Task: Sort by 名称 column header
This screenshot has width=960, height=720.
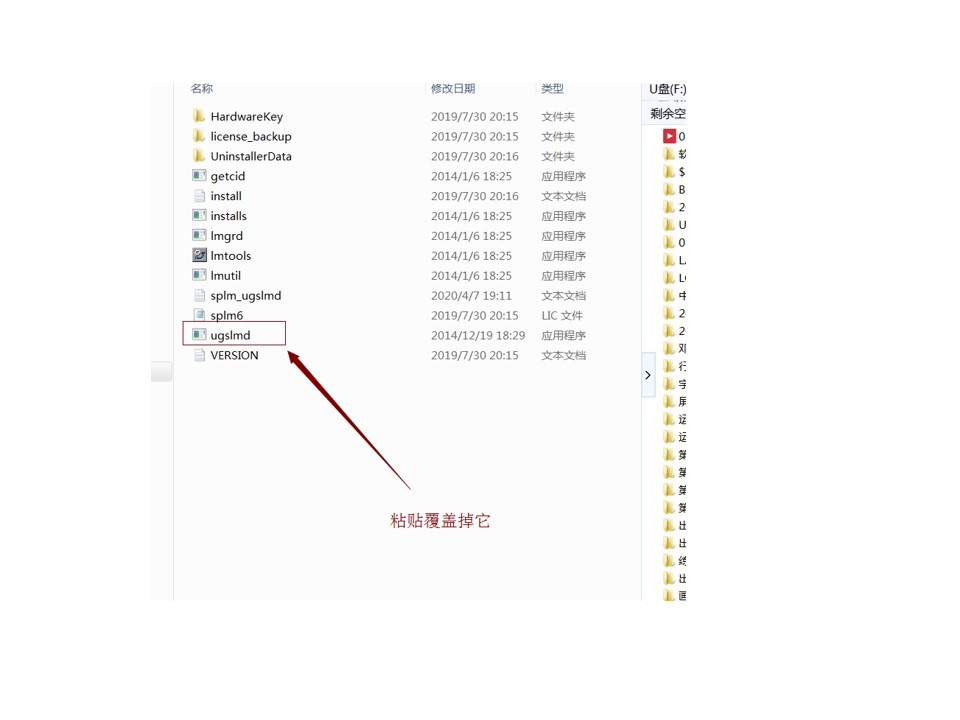Action: tap(201, 89)
